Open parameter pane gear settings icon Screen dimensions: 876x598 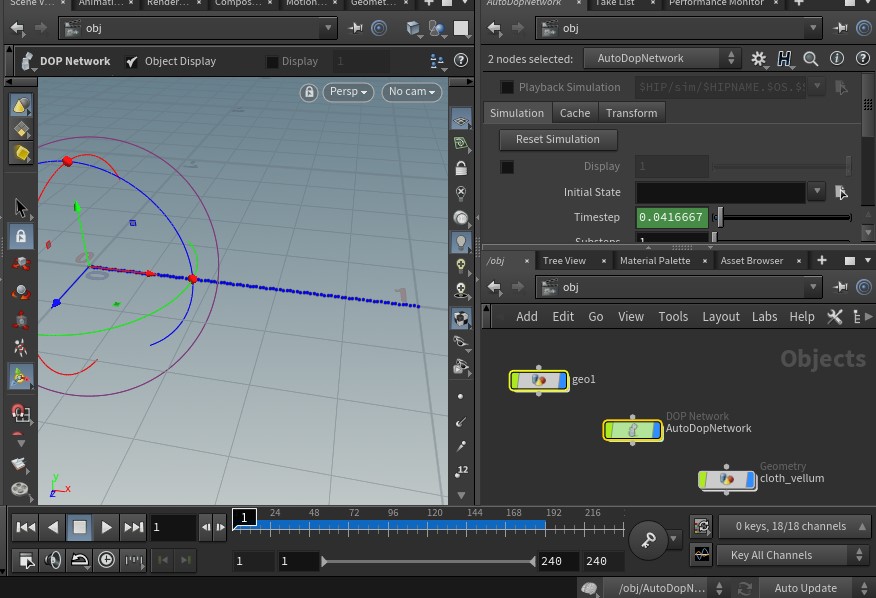click(x=759, y=59)
